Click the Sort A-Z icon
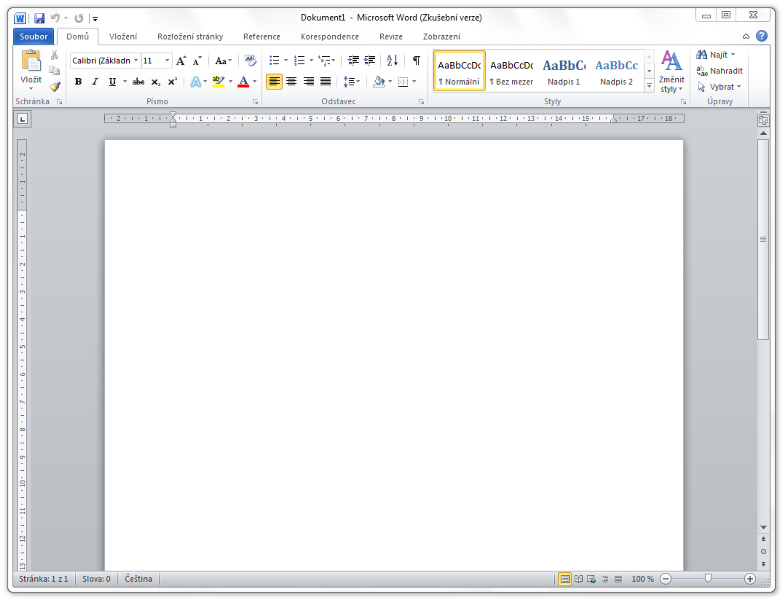The image size is (783, 600). click(392, 60)
